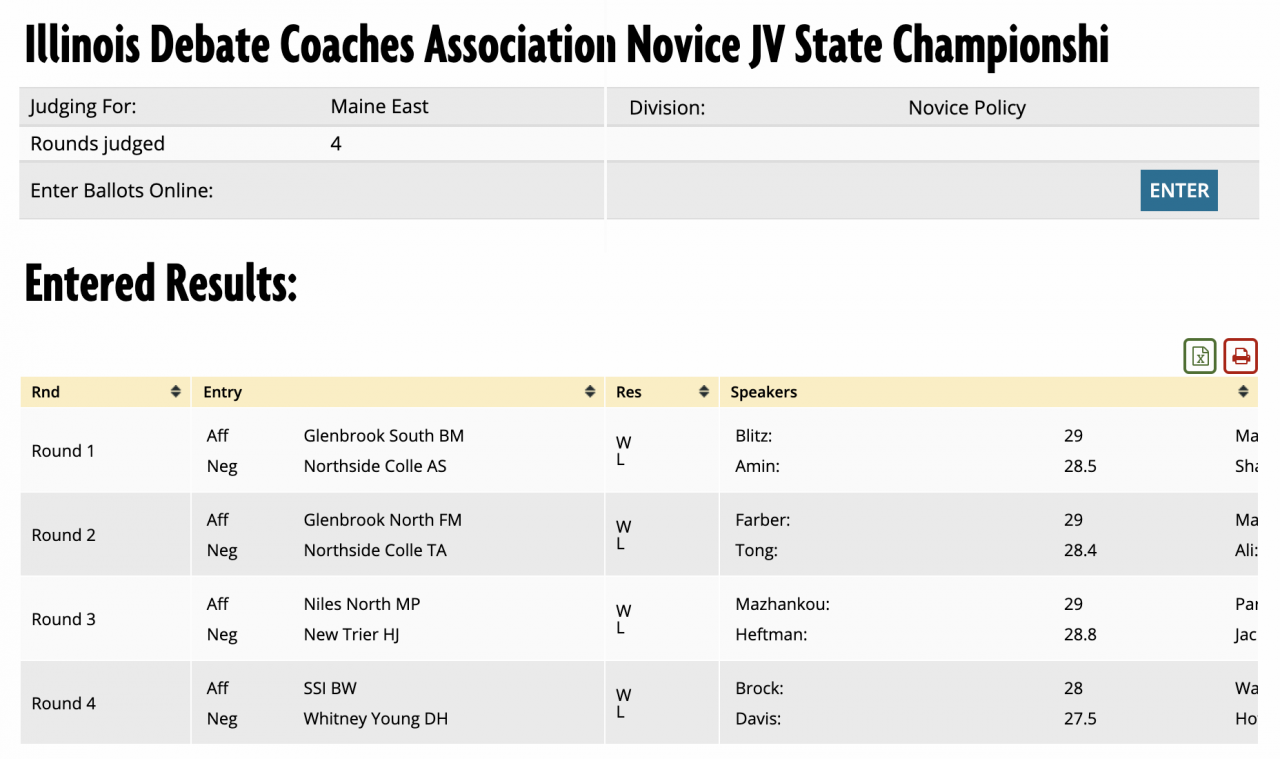Click the Res column header
Viewport: 1280px width, 759px height.
click(x=629, y=392)
